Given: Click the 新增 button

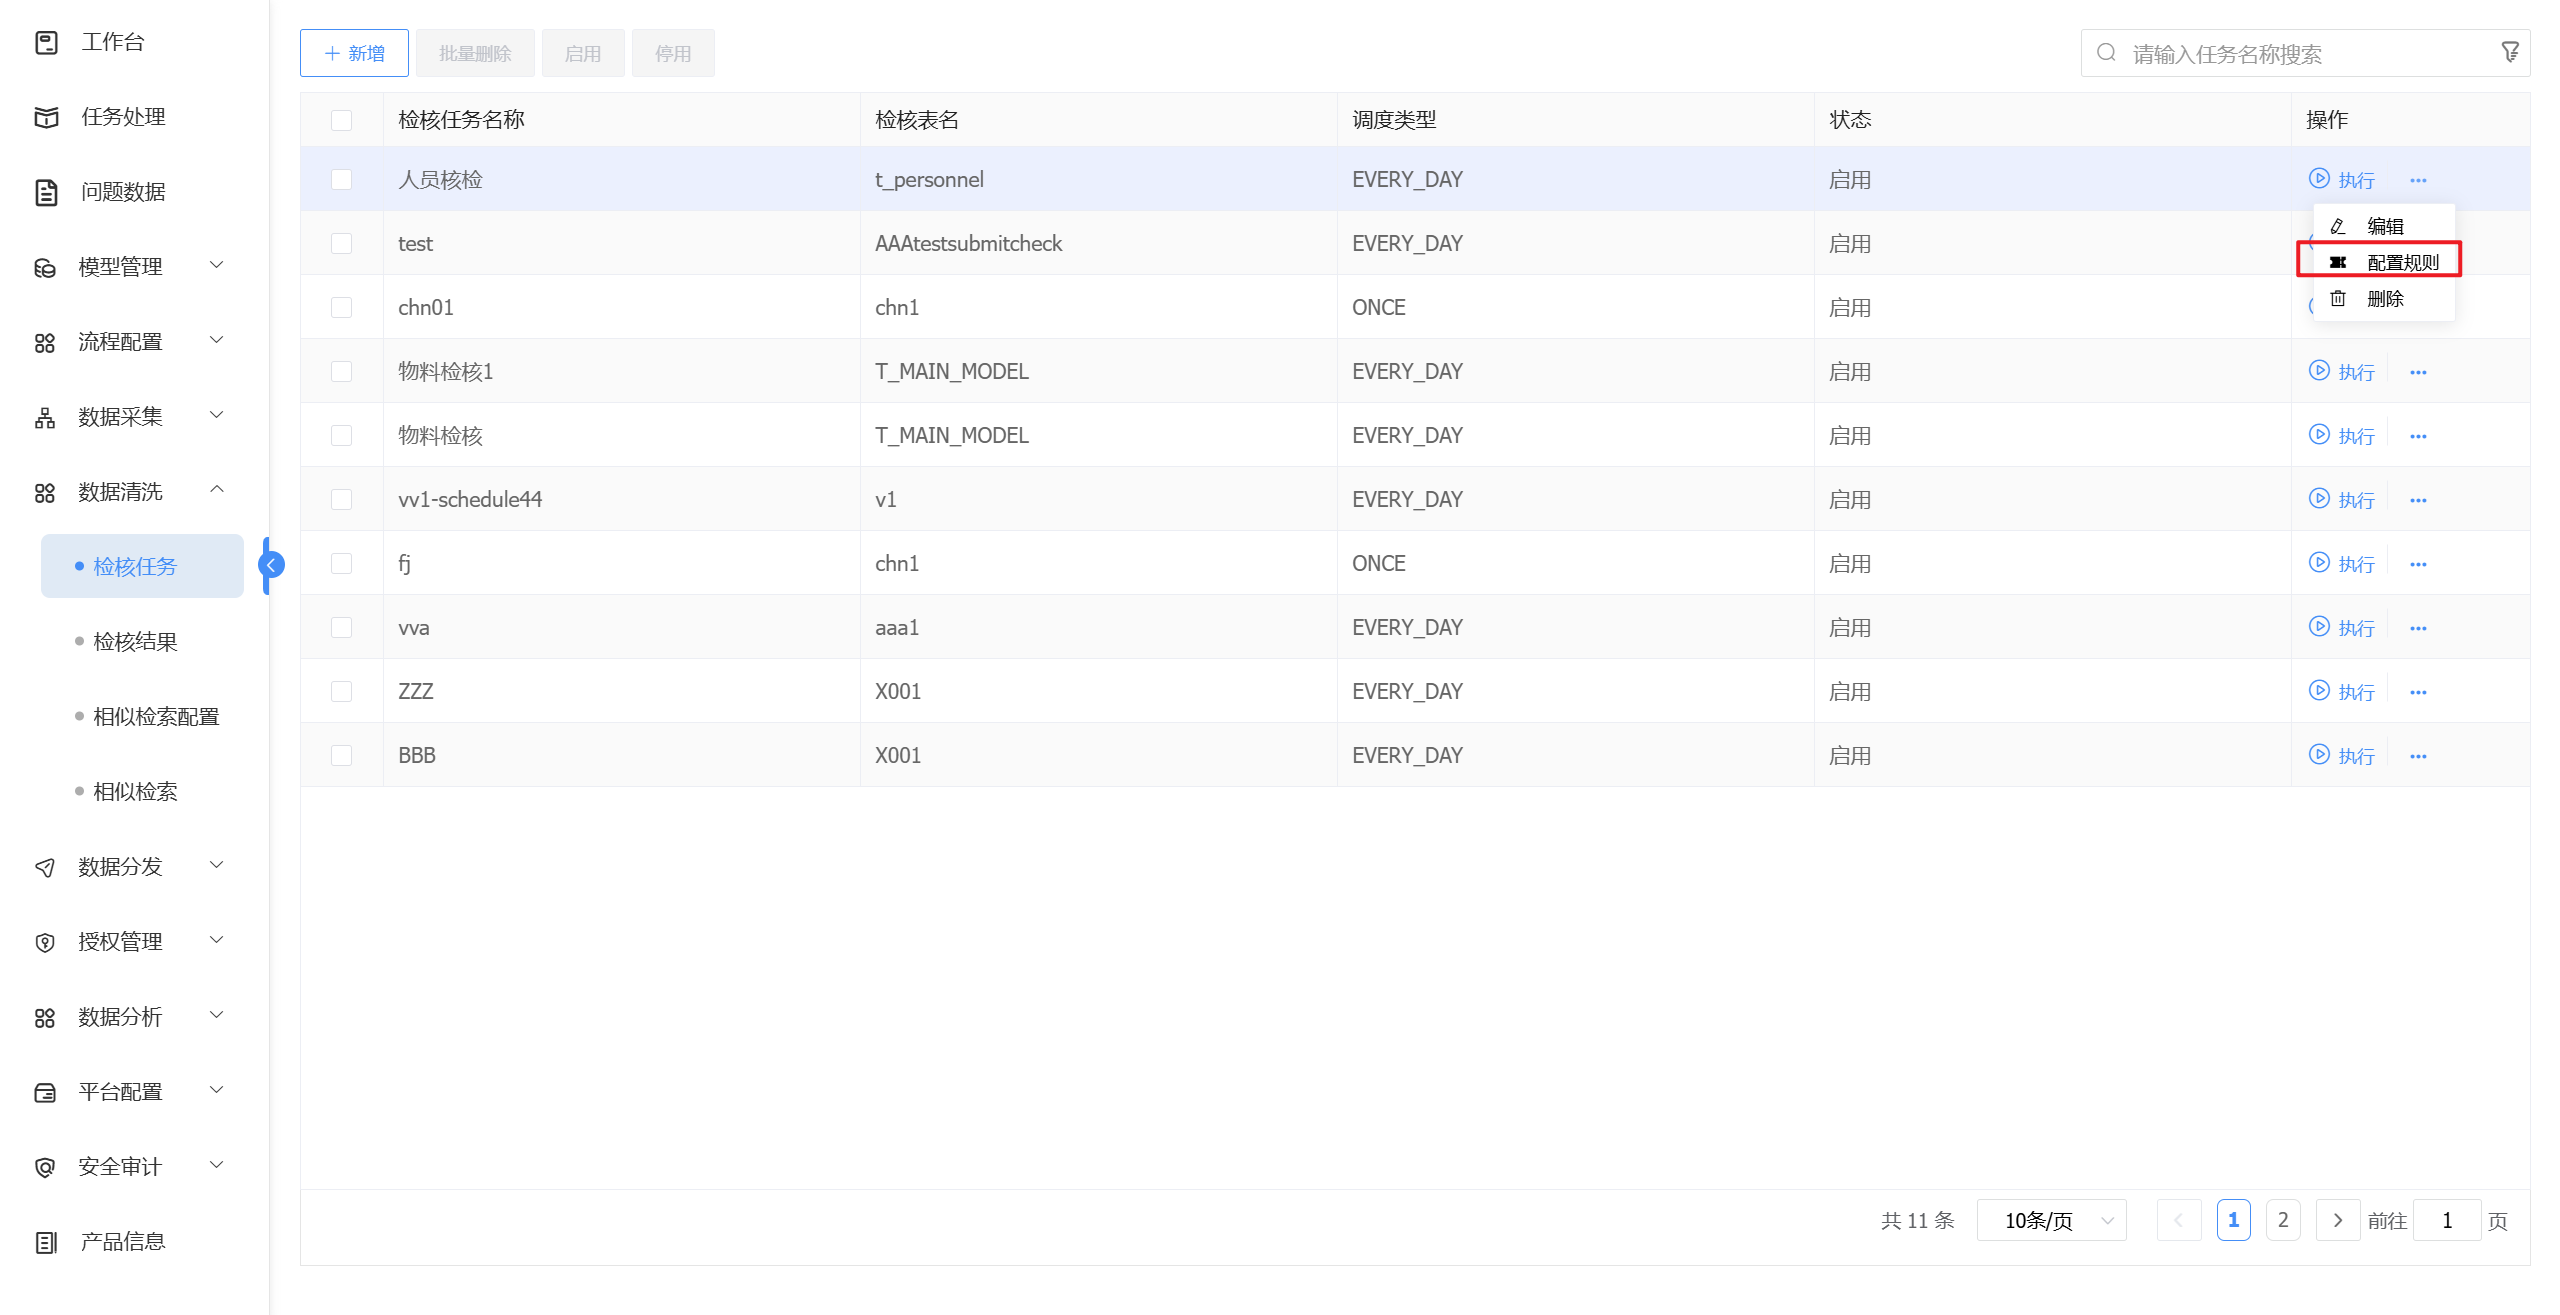Looking at the screenshot, I should (x=354, y=53).
